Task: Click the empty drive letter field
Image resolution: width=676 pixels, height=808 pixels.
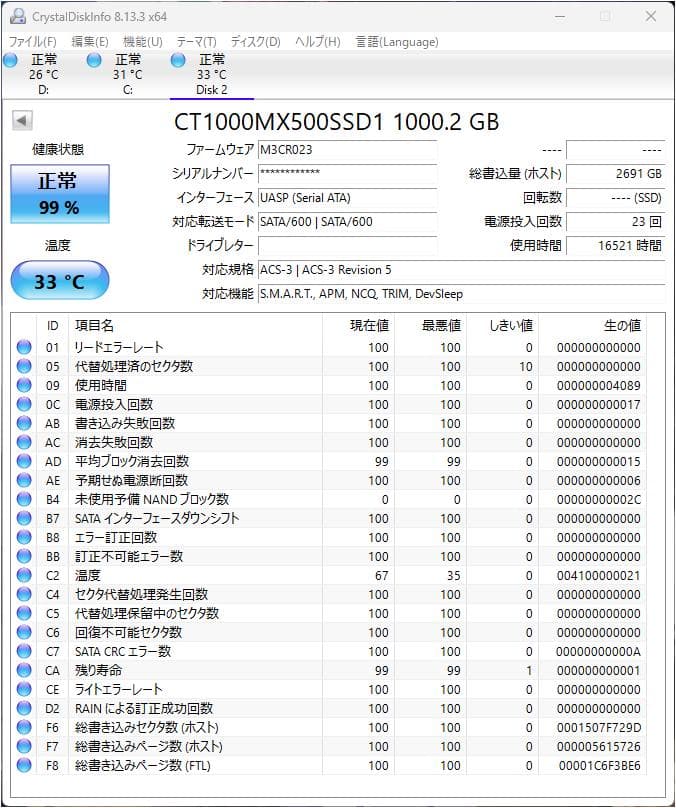Action: (347, 246)
